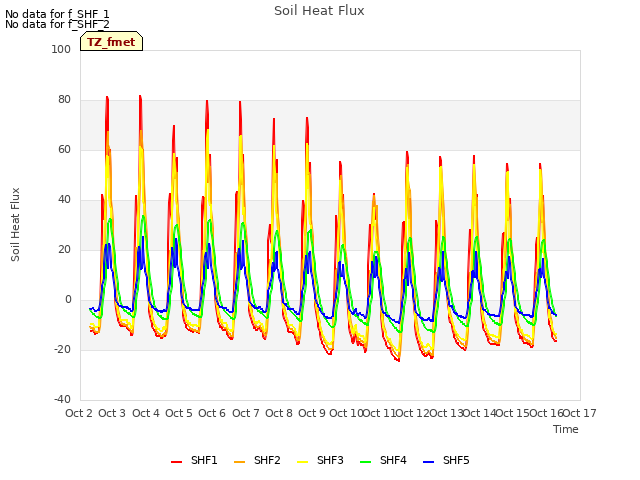Click the 20 y-axis tick label

[64, 249]
